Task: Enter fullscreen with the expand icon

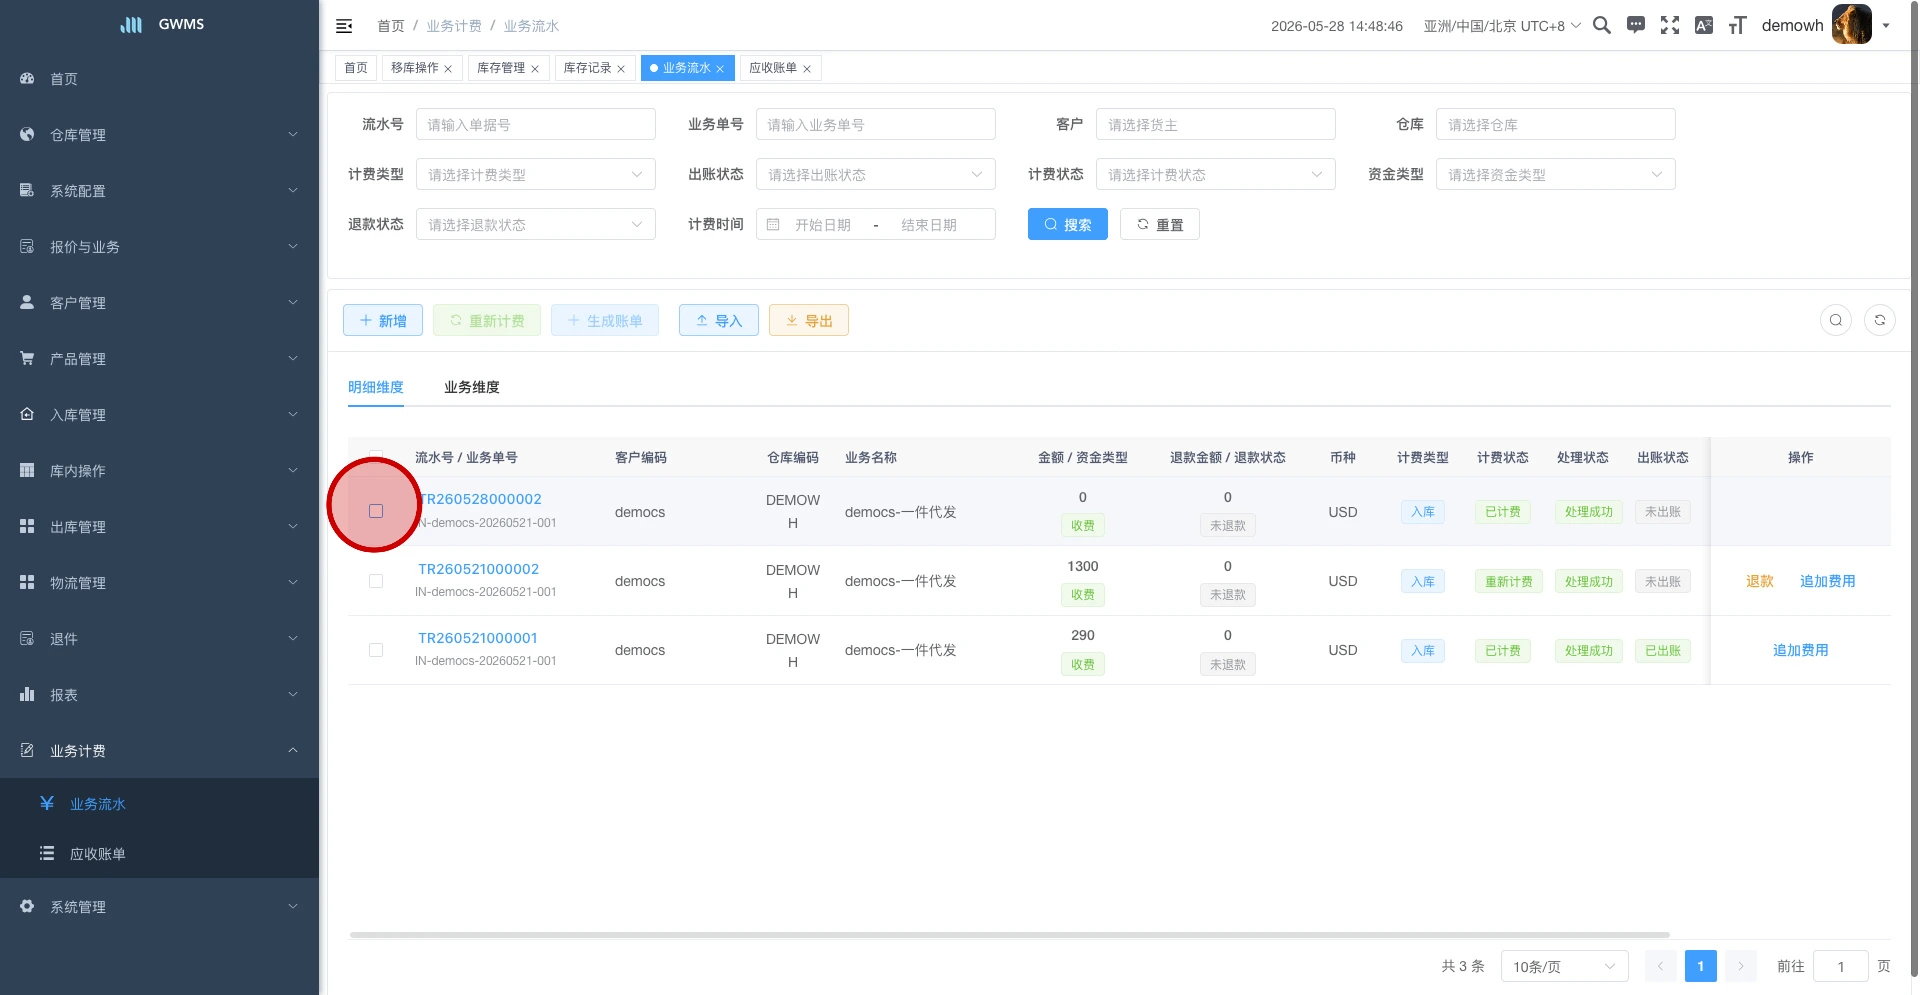Action: coord(1670,25)
